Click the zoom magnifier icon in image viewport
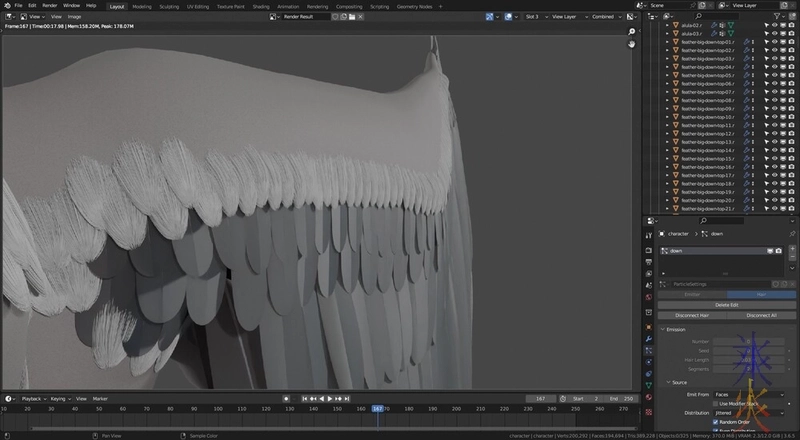Screen dimensions: 800x440 click(x=632, y=32)
